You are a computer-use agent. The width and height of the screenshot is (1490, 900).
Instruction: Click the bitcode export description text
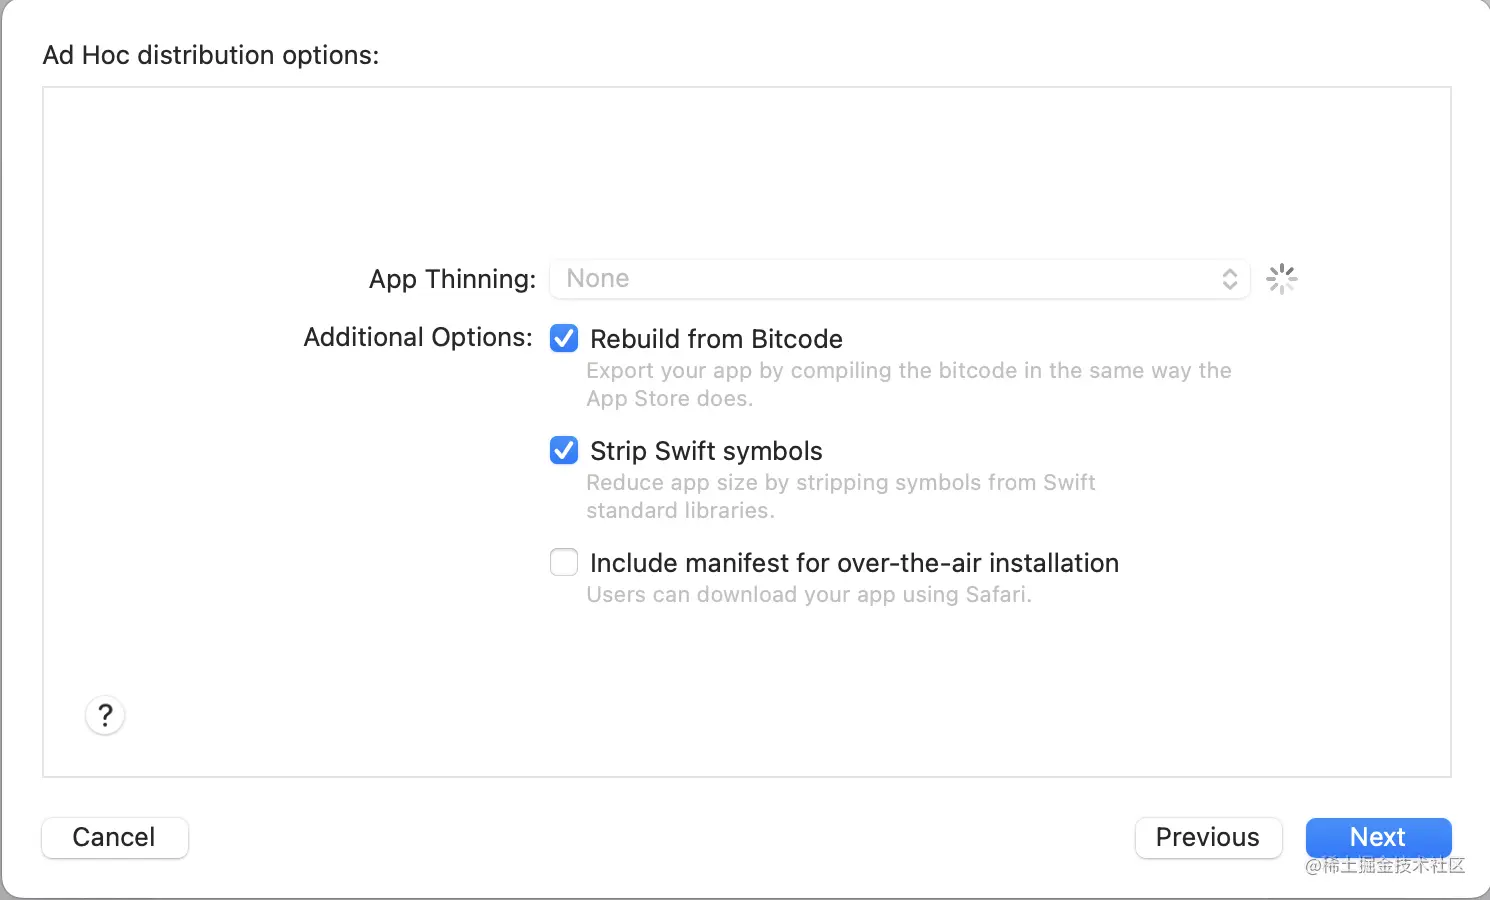point(908,384)
